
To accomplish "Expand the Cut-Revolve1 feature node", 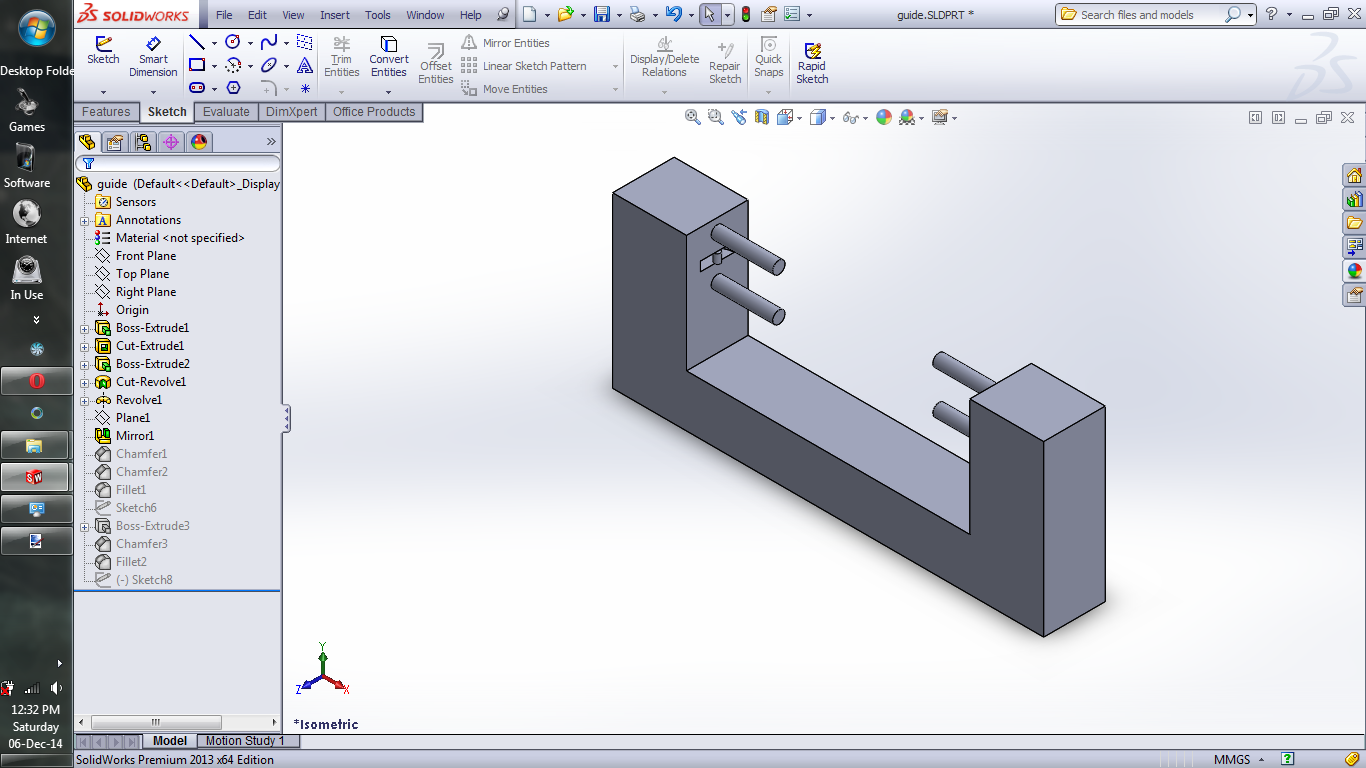I will (85, 382).
